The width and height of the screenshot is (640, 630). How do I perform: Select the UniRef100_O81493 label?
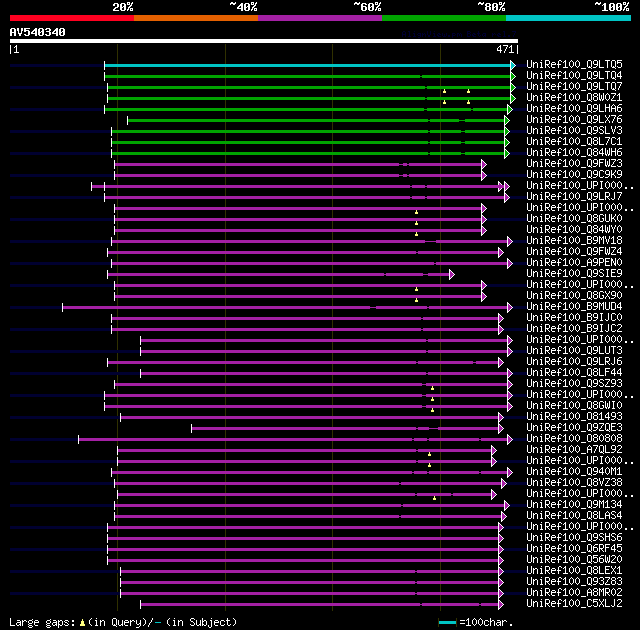(574, 417)
